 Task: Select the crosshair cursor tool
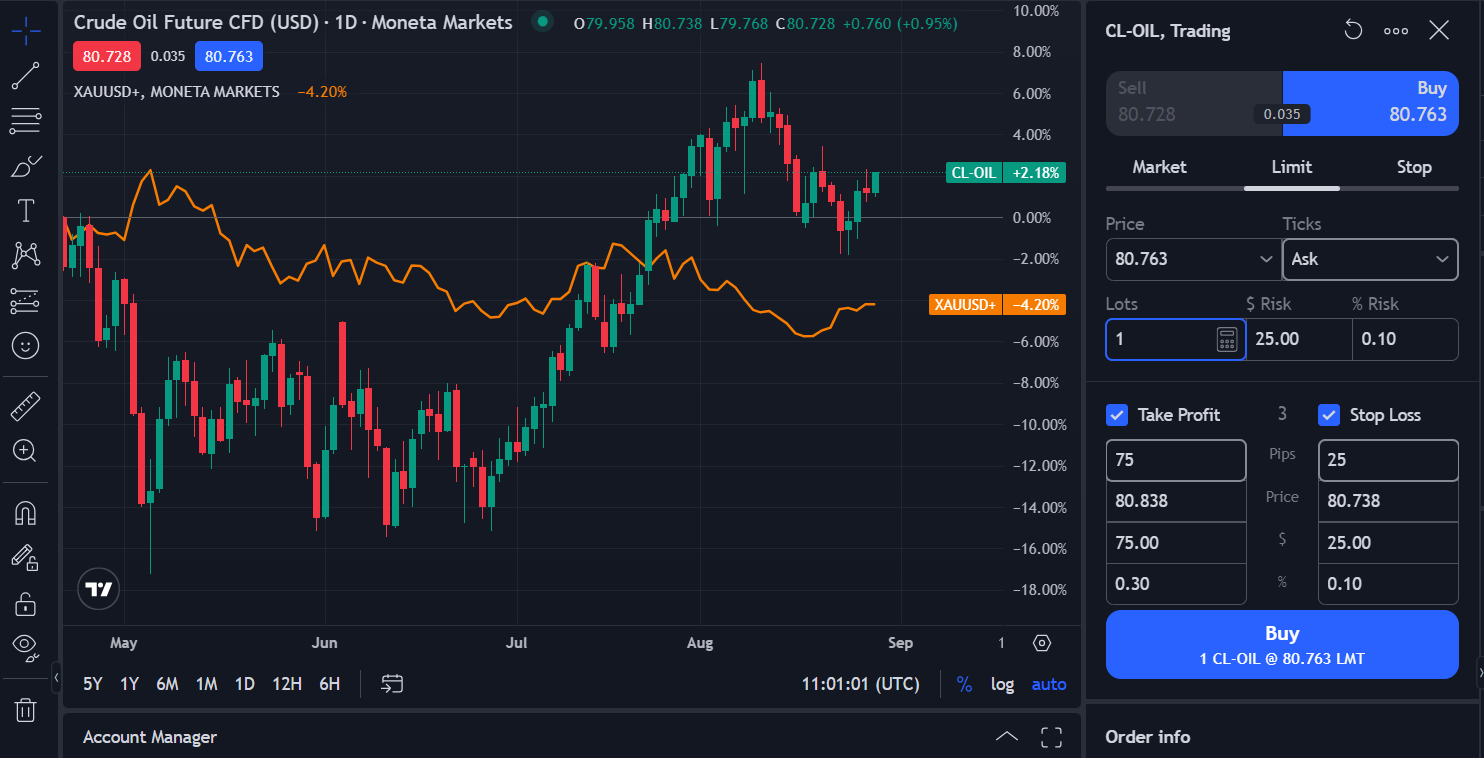pyautogui.click(x=26, y=30)
